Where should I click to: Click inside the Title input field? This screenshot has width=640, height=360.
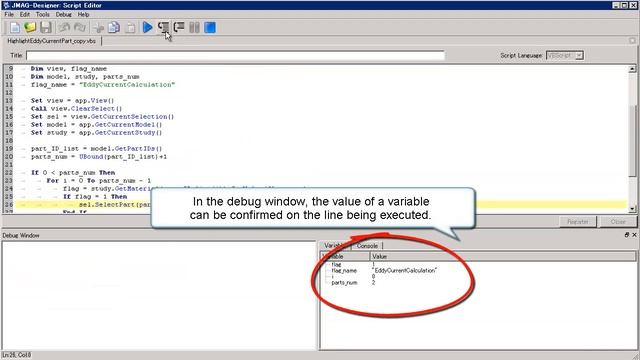click(236, 55)
